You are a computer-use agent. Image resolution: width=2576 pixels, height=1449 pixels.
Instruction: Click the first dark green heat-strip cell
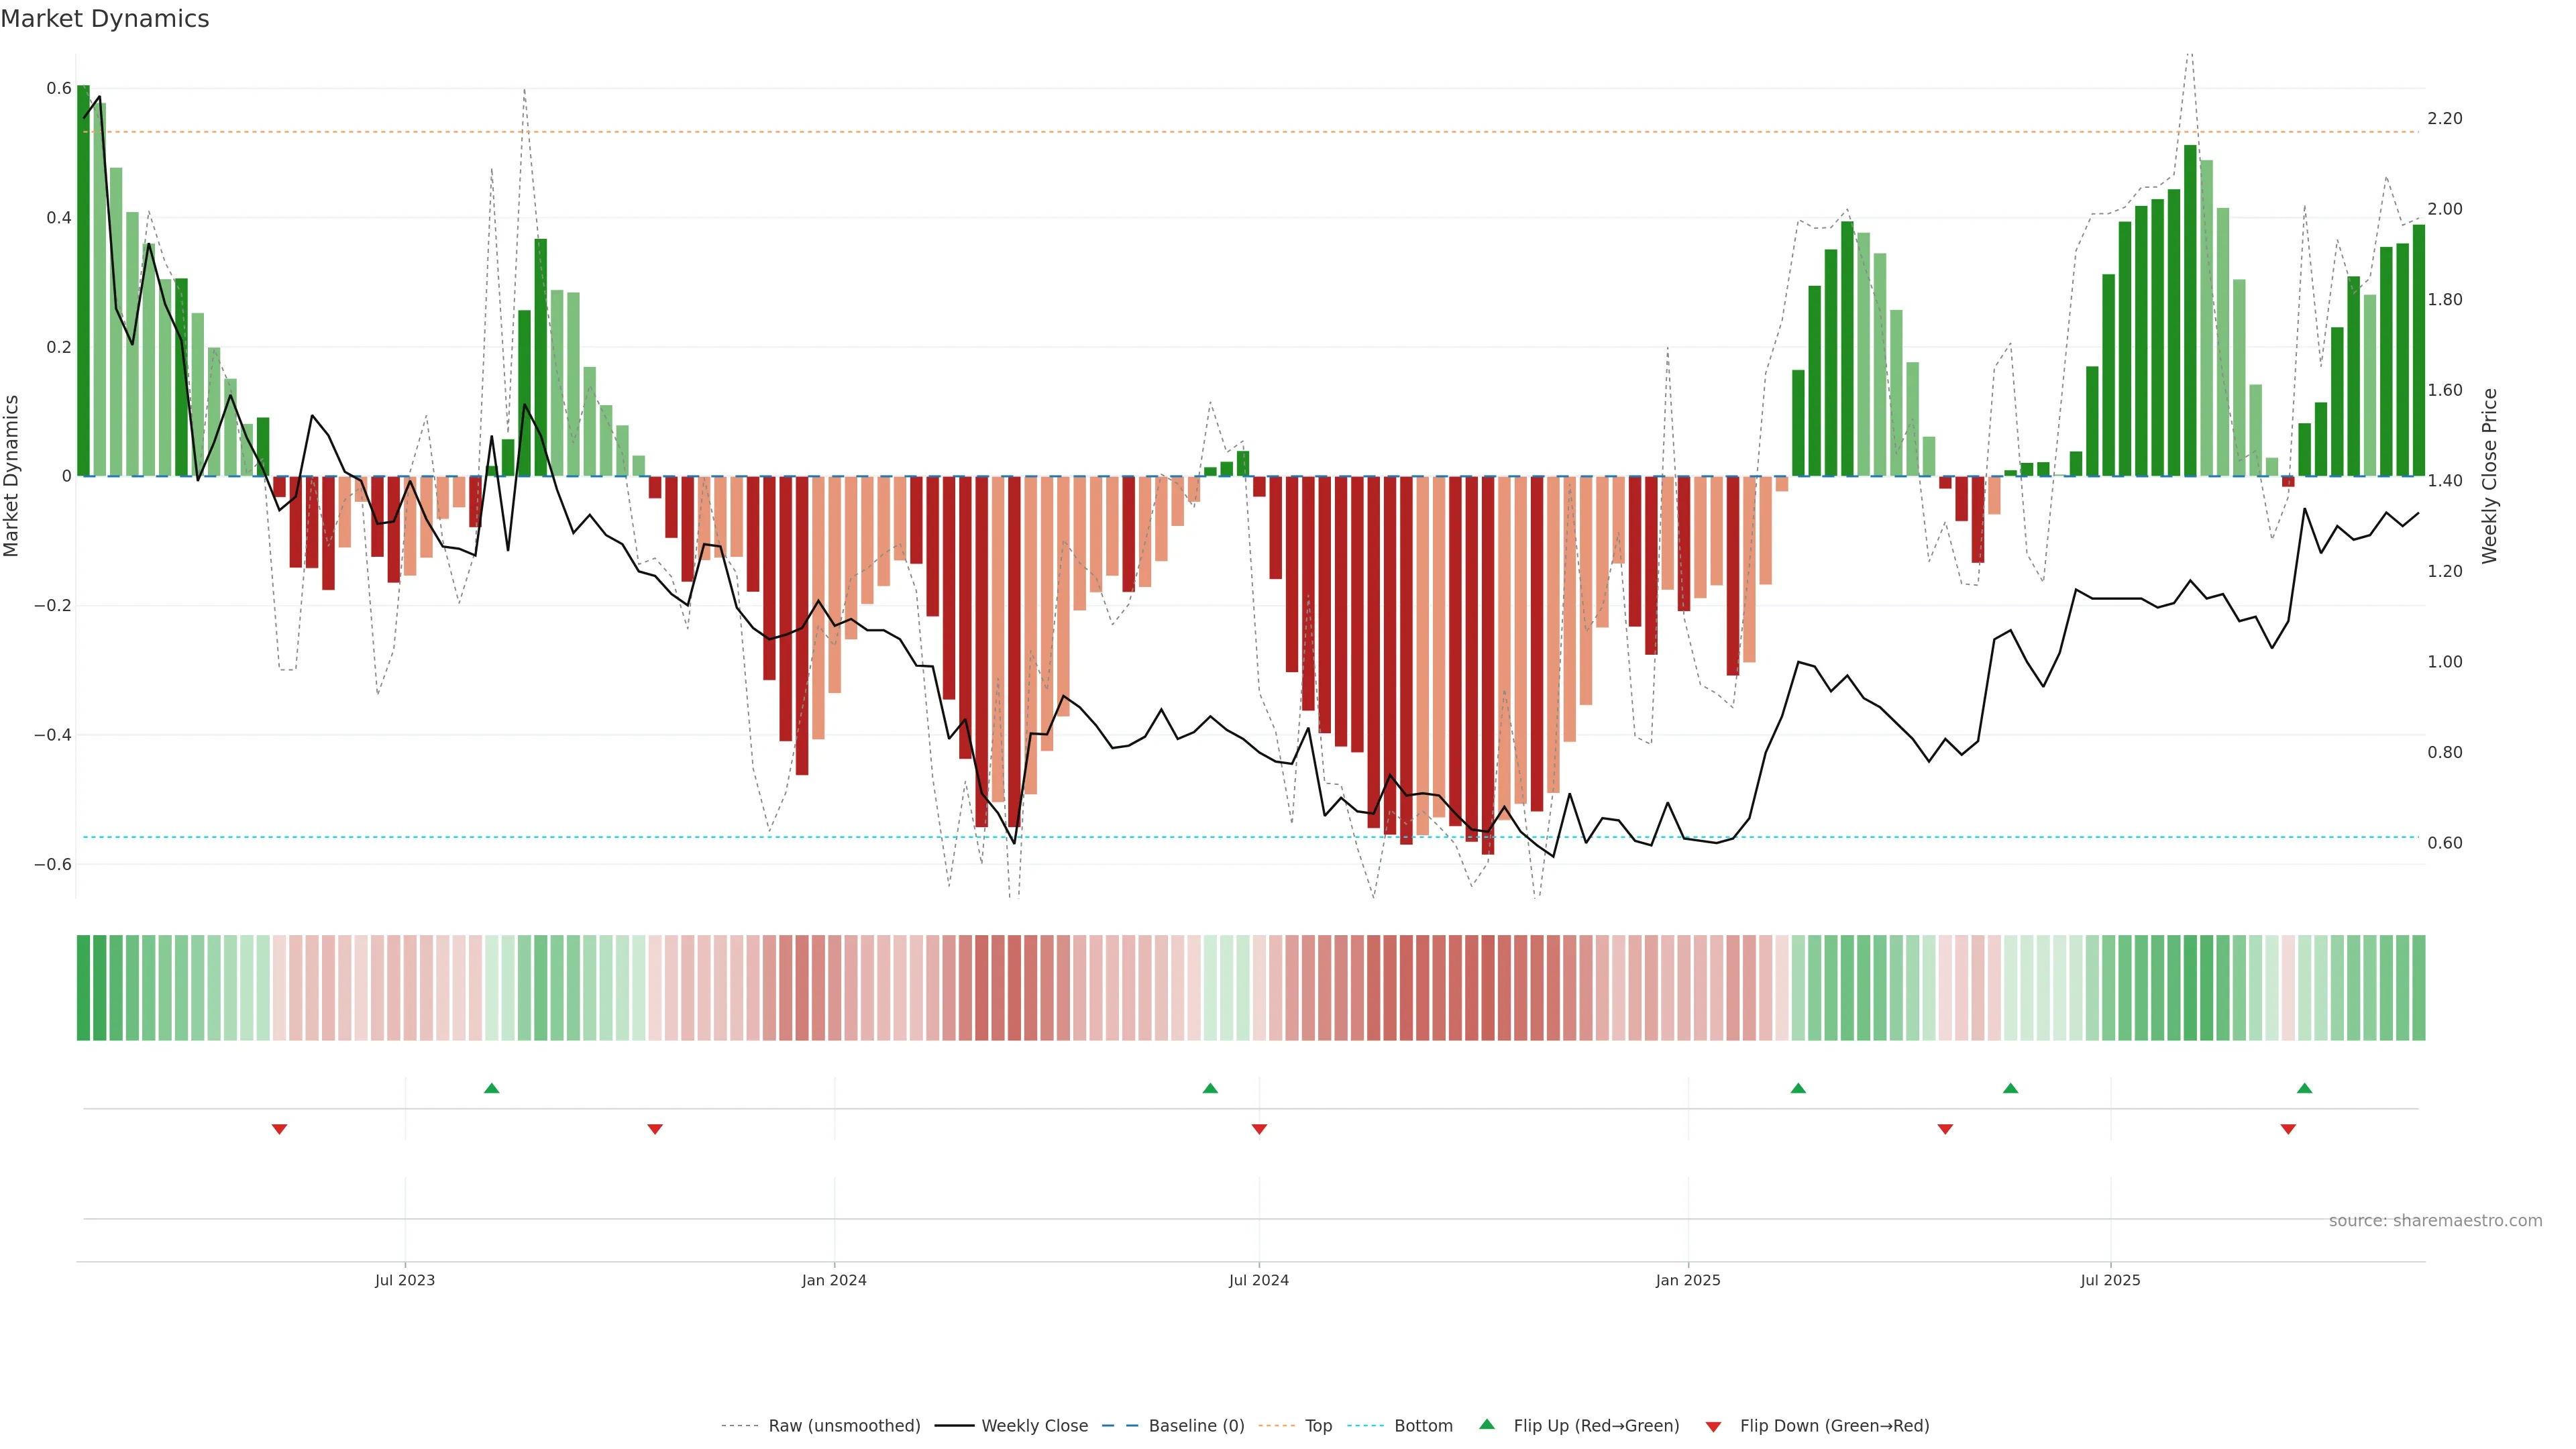click(x=83, y=988)
